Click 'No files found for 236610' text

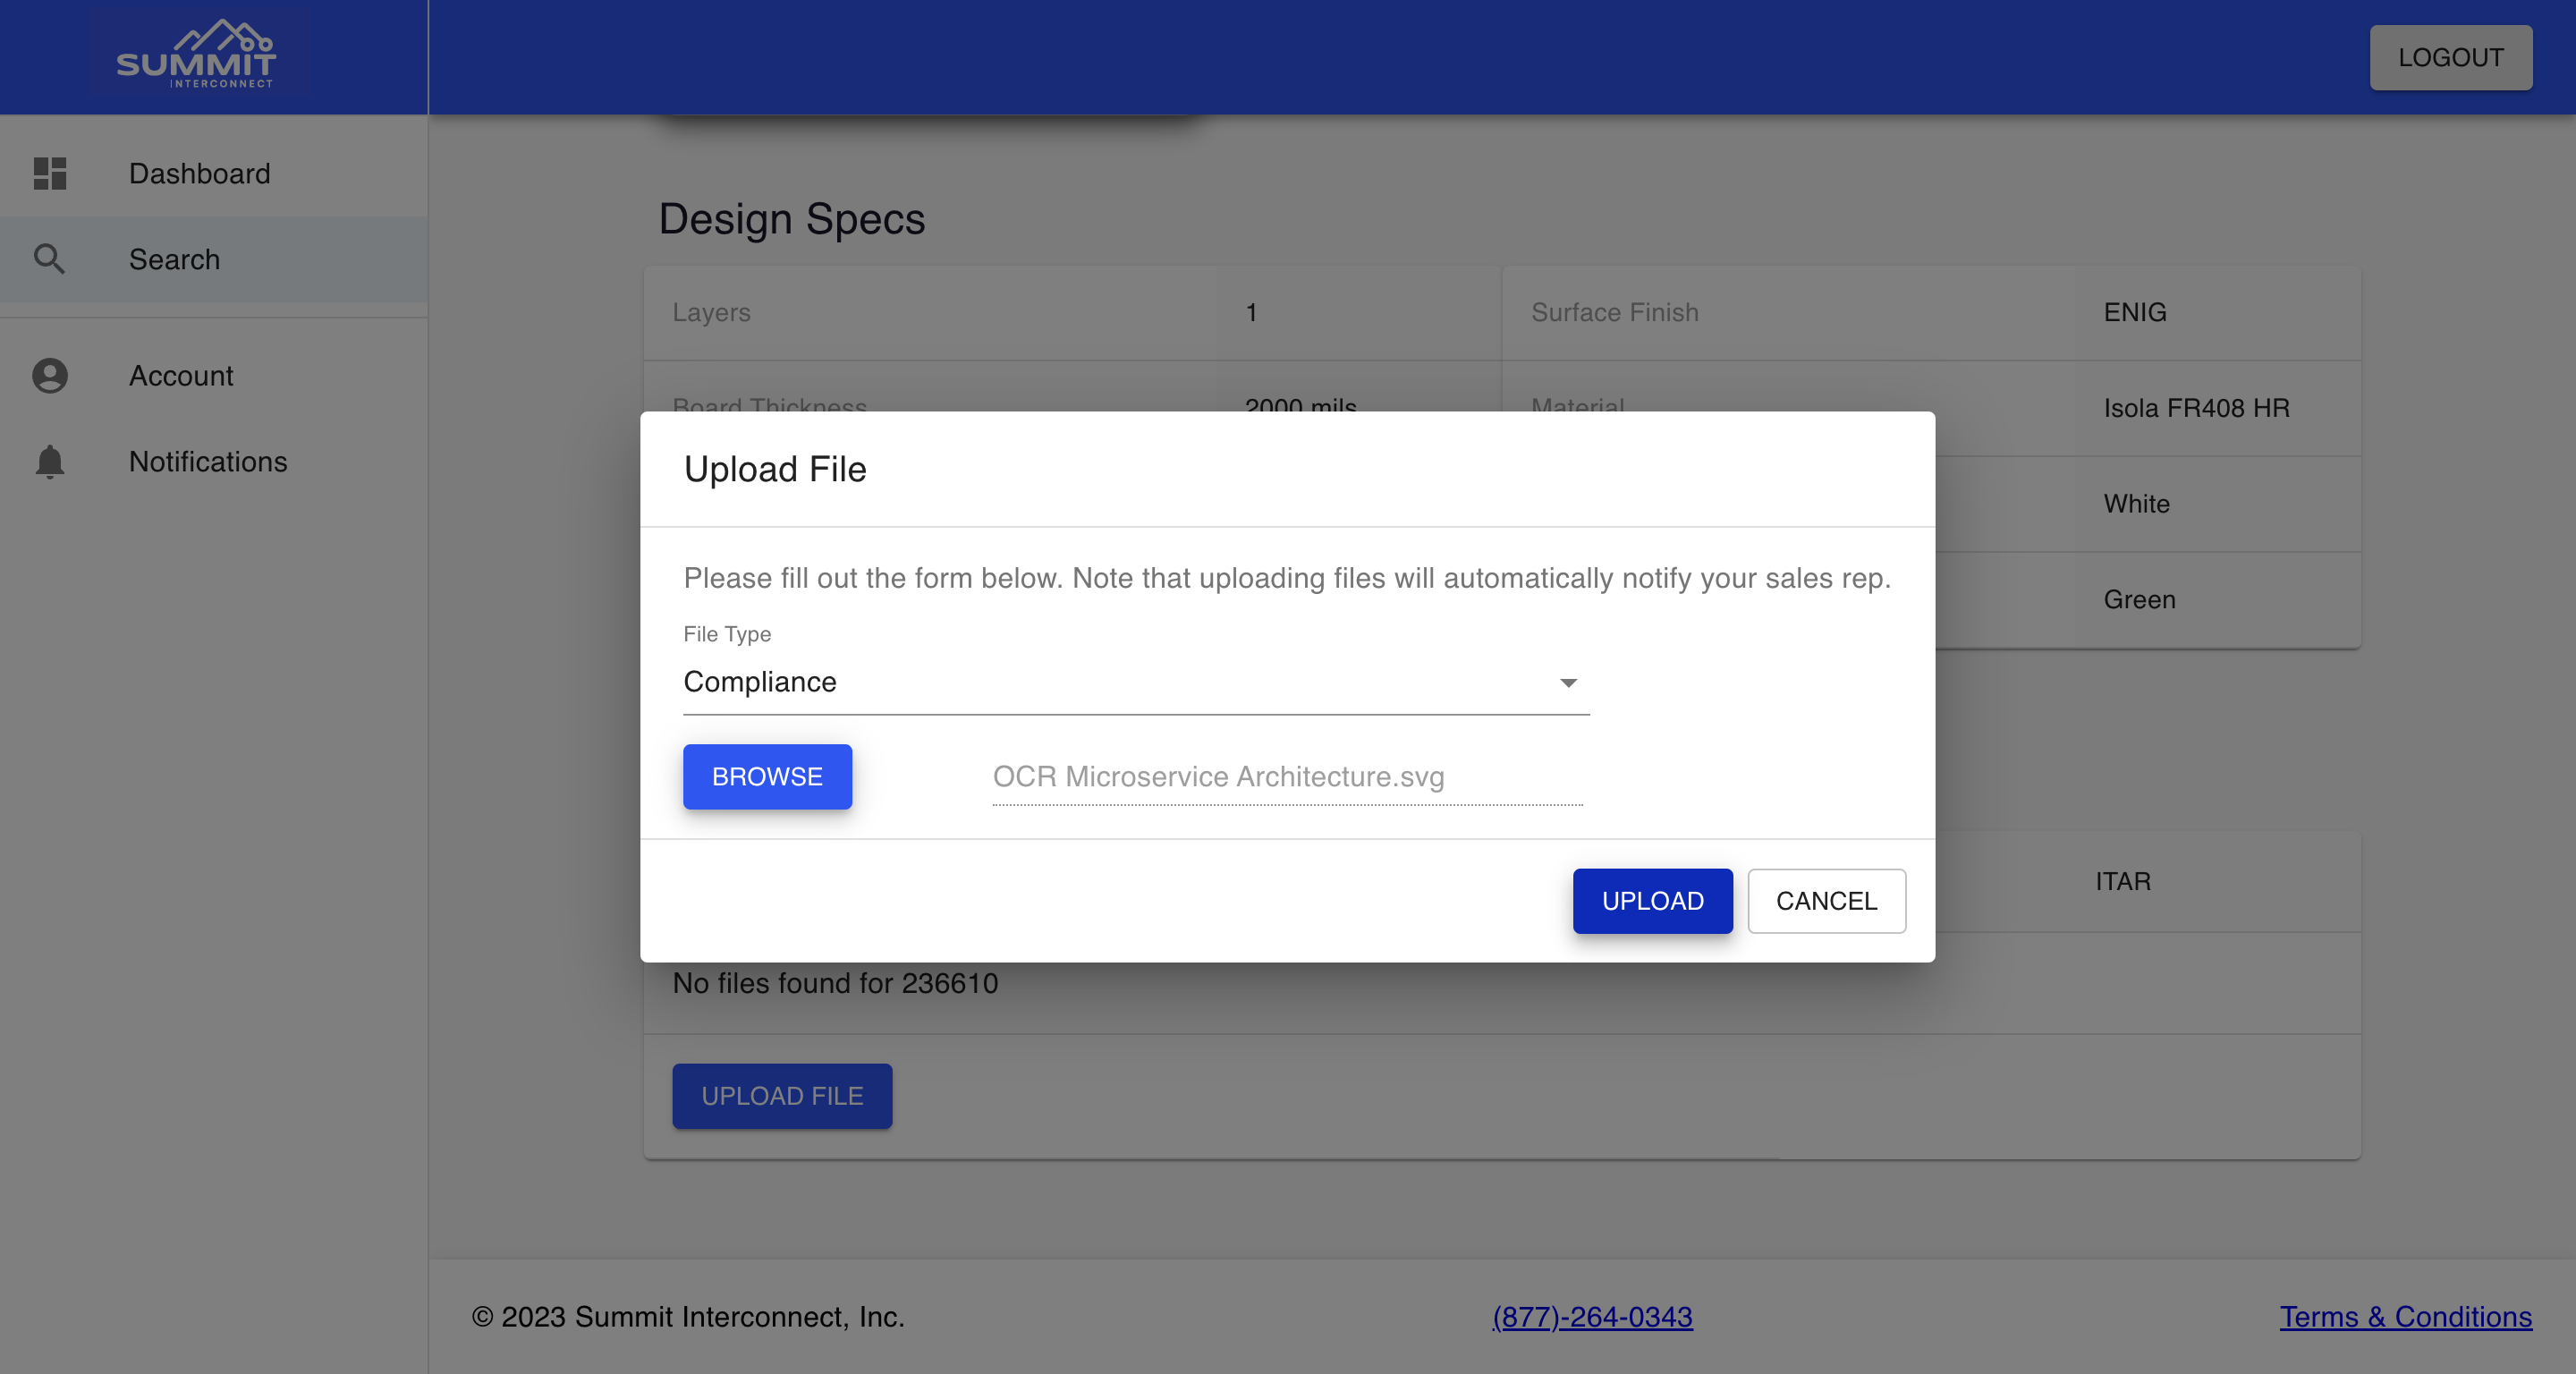click(835, 983)
